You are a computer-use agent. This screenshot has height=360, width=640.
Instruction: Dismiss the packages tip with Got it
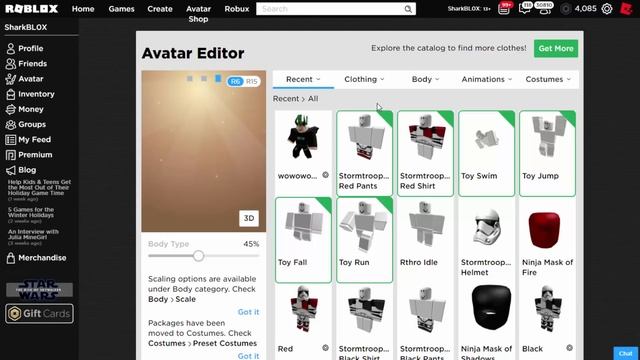pyautogui.click(x=248, y=356)
